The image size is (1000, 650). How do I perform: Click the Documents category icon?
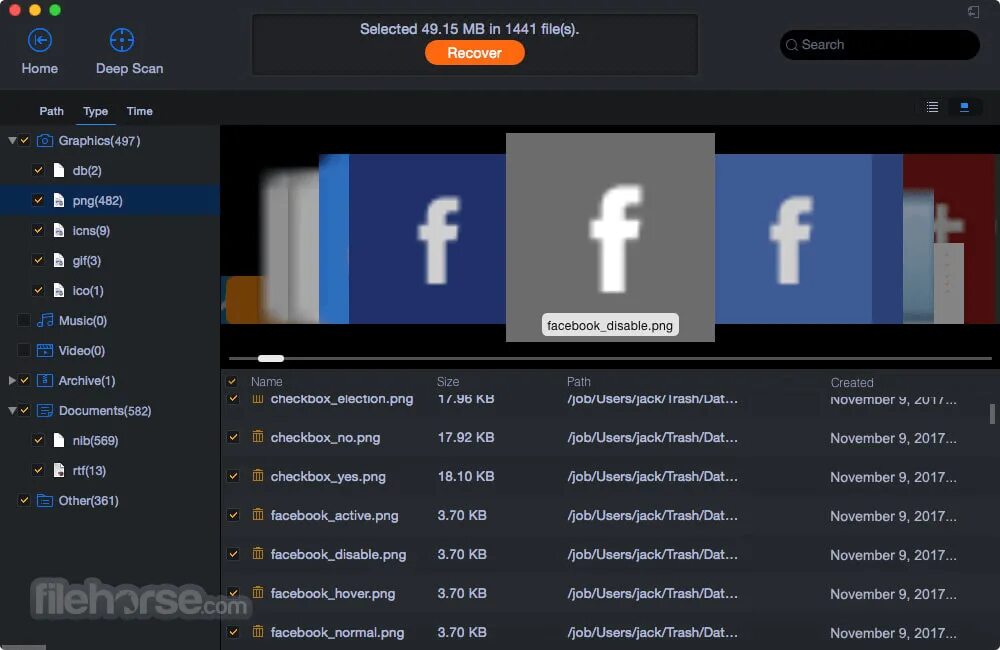pyautogui.click(x=45, y=410)
